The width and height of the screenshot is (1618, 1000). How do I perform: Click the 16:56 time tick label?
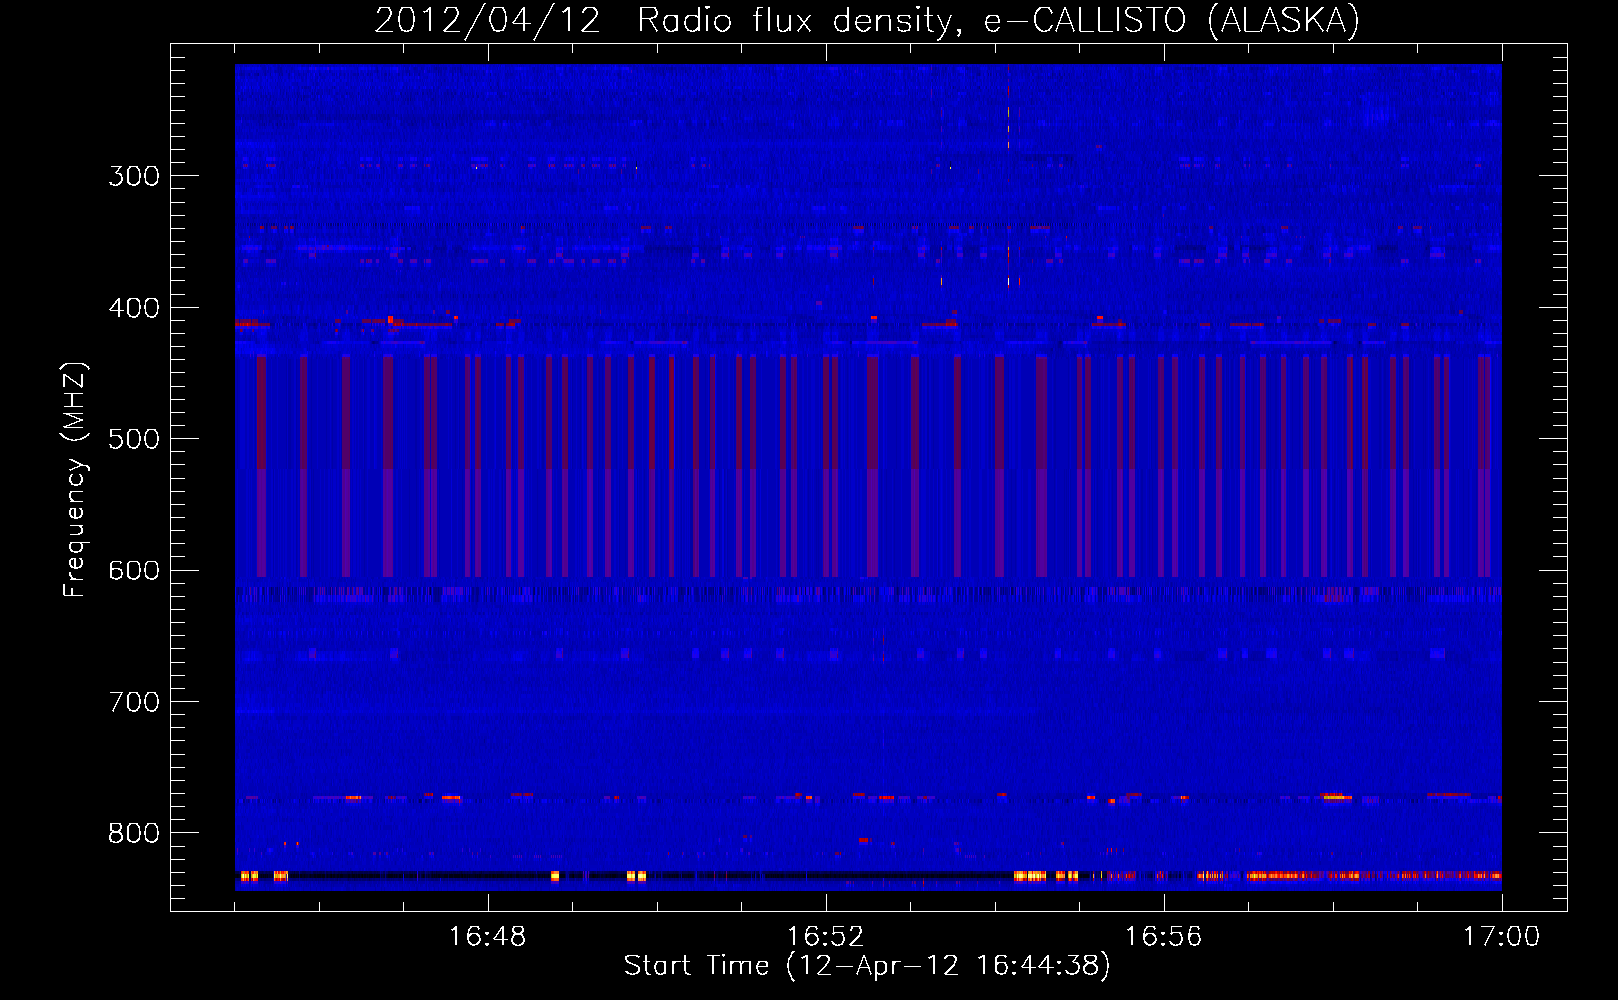point(1163,936)
